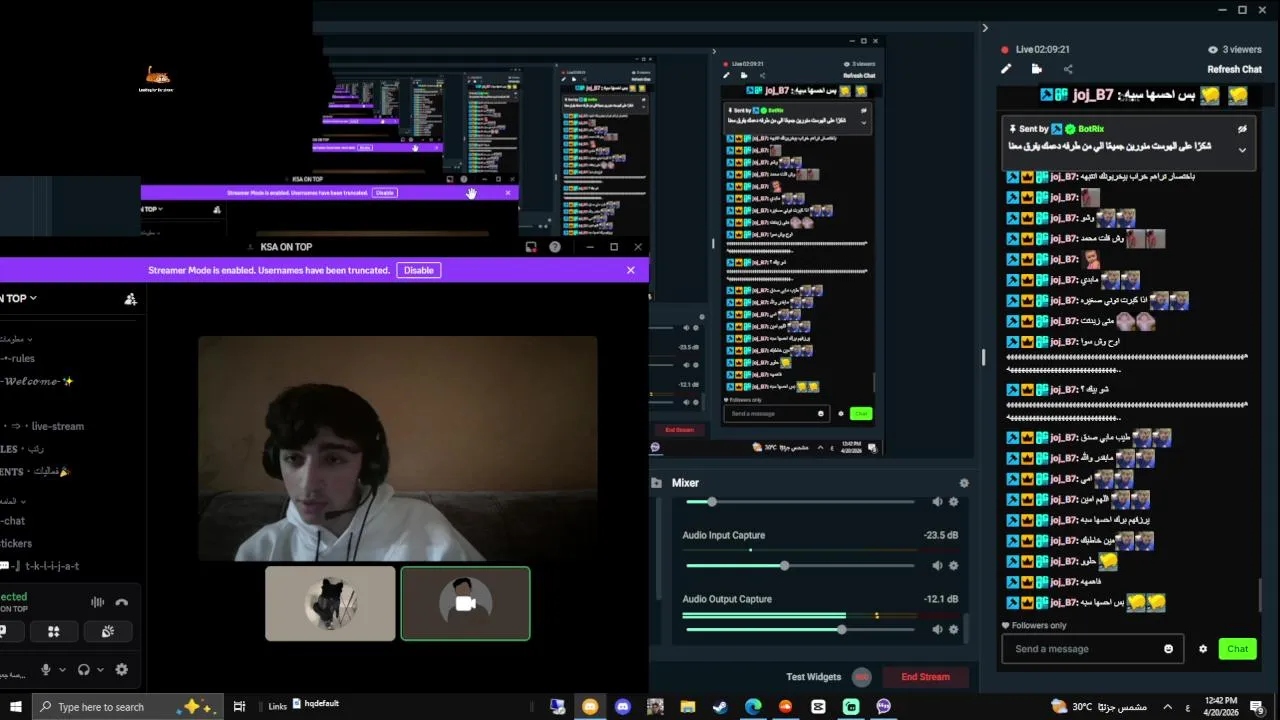The image size is (1280, 720).
Task: Open Task View in taskbar
Action: coord(240,706)
